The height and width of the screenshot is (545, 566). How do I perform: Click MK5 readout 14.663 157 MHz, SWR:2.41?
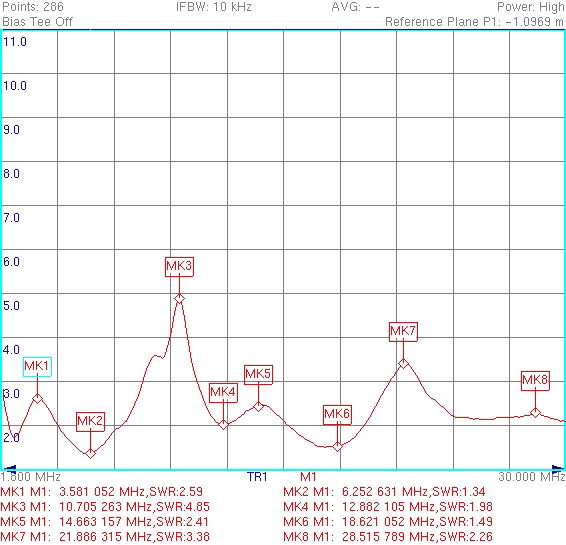pyautogui.click(x=105, y=522)
